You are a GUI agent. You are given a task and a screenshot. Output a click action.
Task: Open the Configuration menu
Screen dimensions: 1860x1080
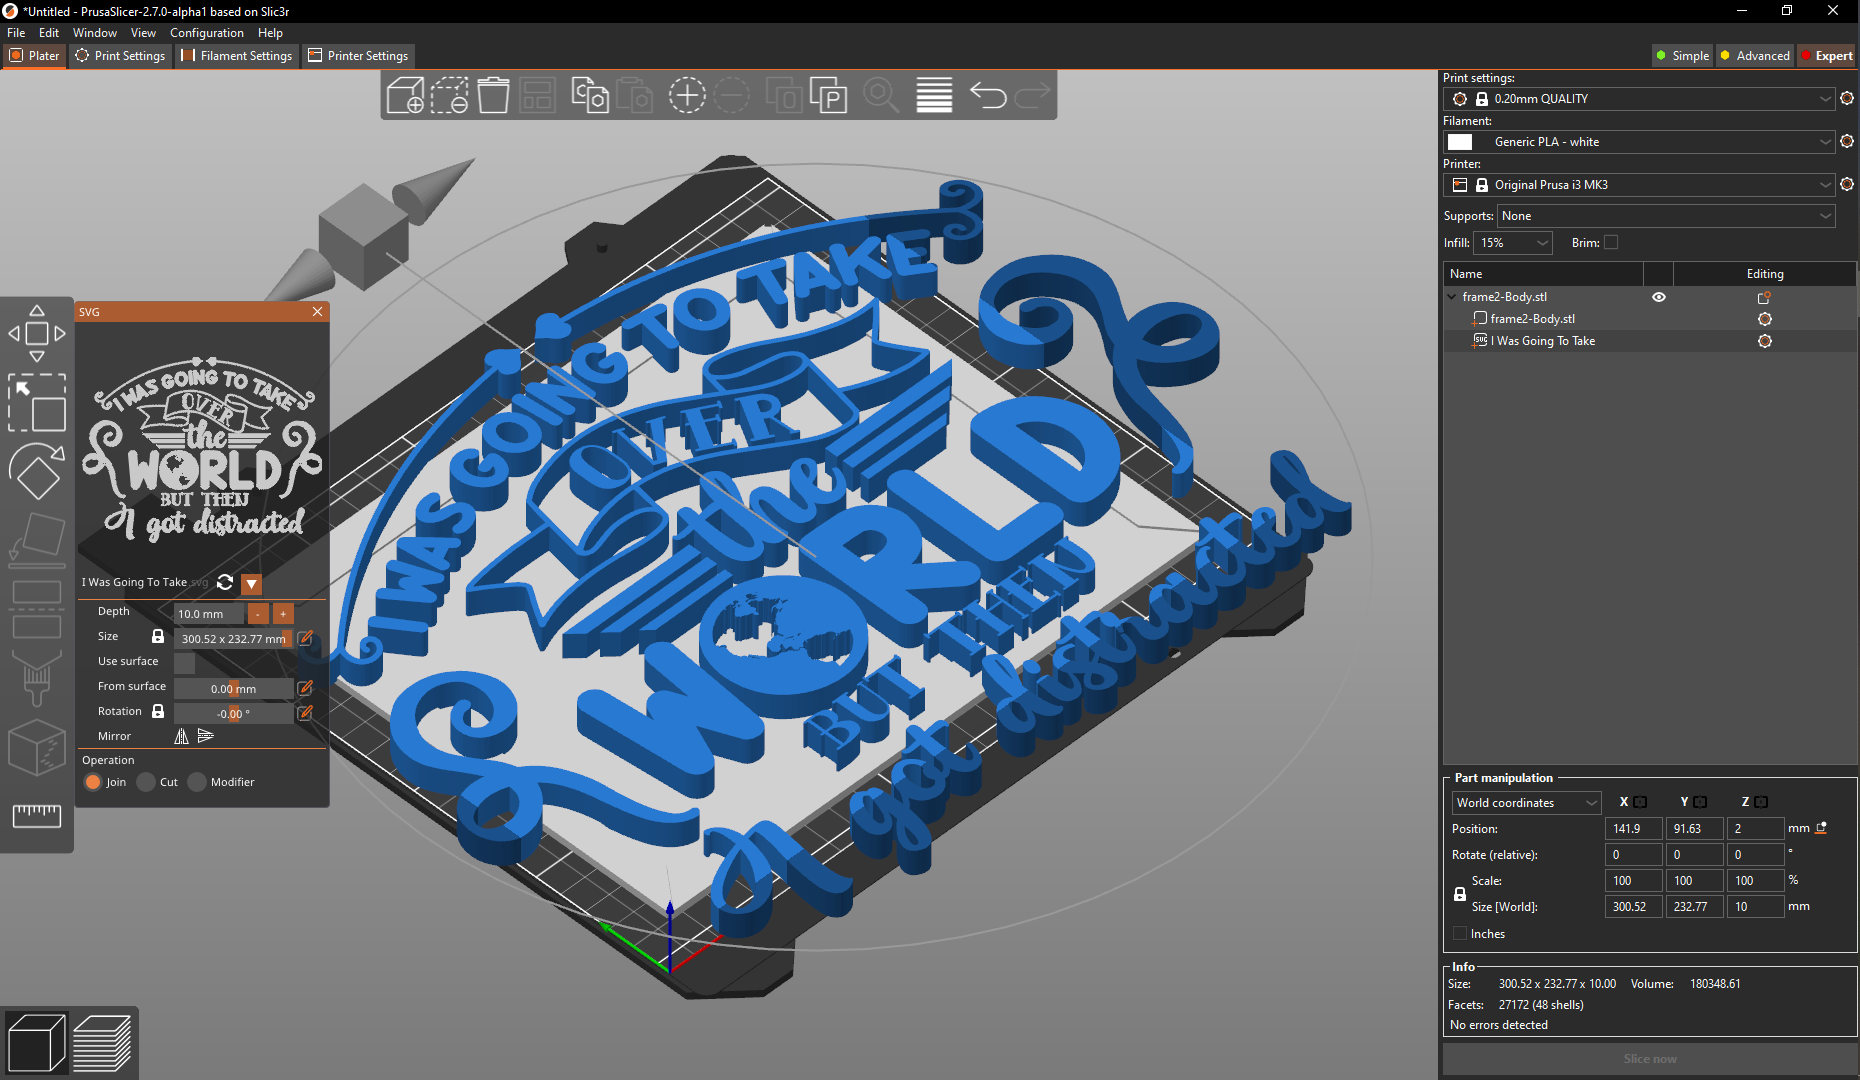point(206,32)
